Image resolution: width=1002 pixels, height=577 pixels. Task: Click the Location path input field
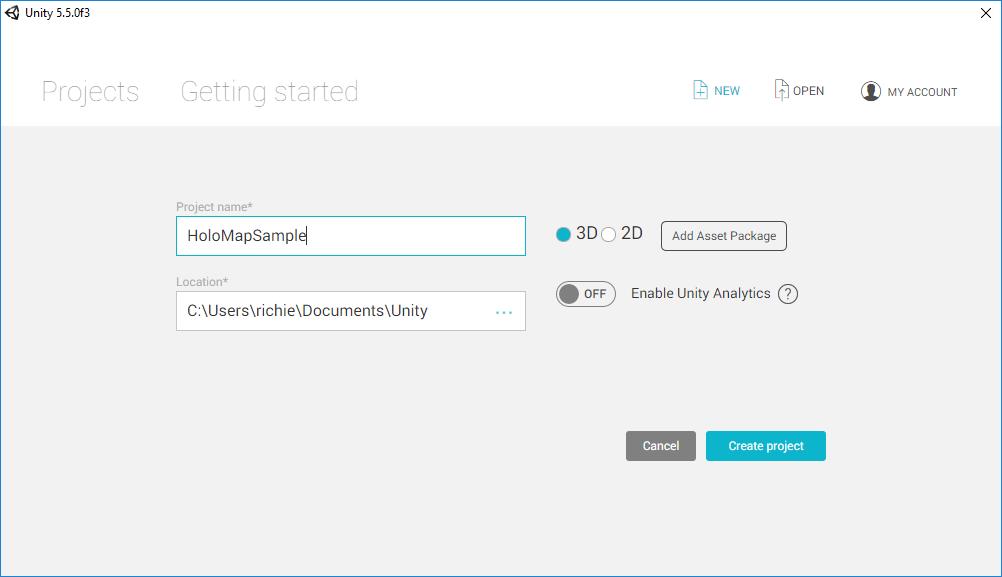351,311
